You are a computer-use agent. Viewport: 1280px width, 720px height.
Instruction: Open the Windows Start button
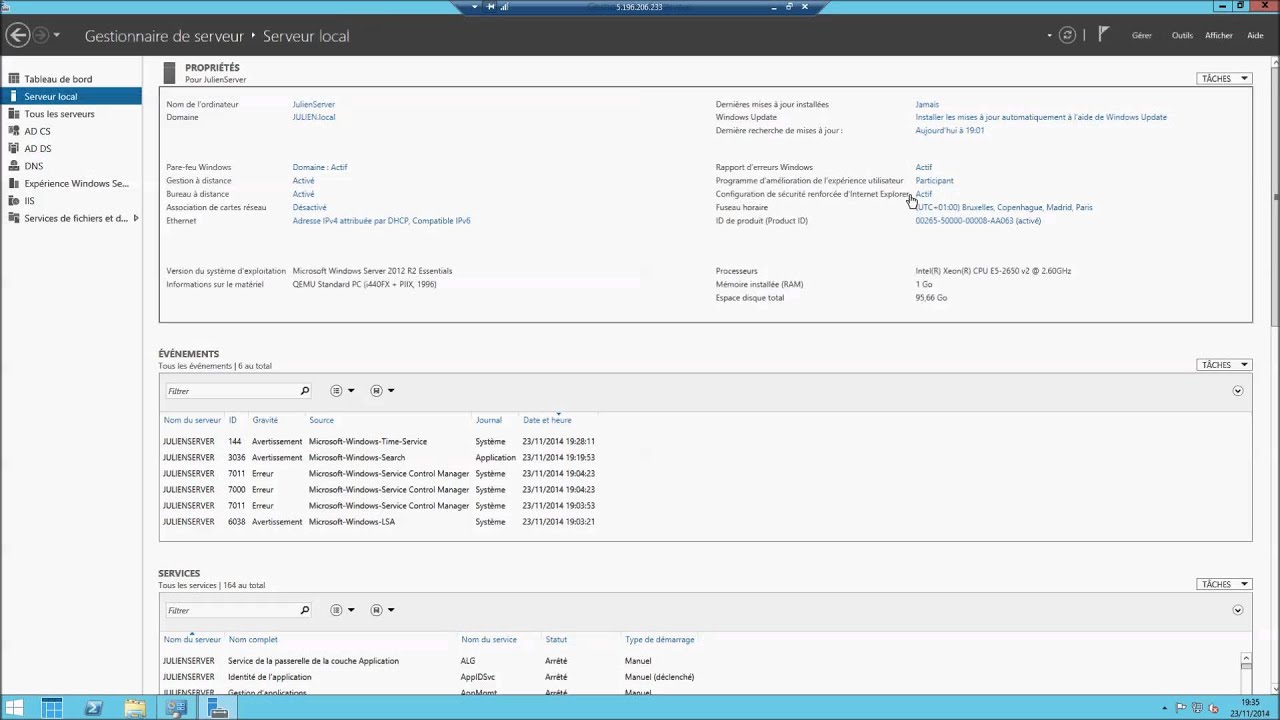(x=14, y=709)
